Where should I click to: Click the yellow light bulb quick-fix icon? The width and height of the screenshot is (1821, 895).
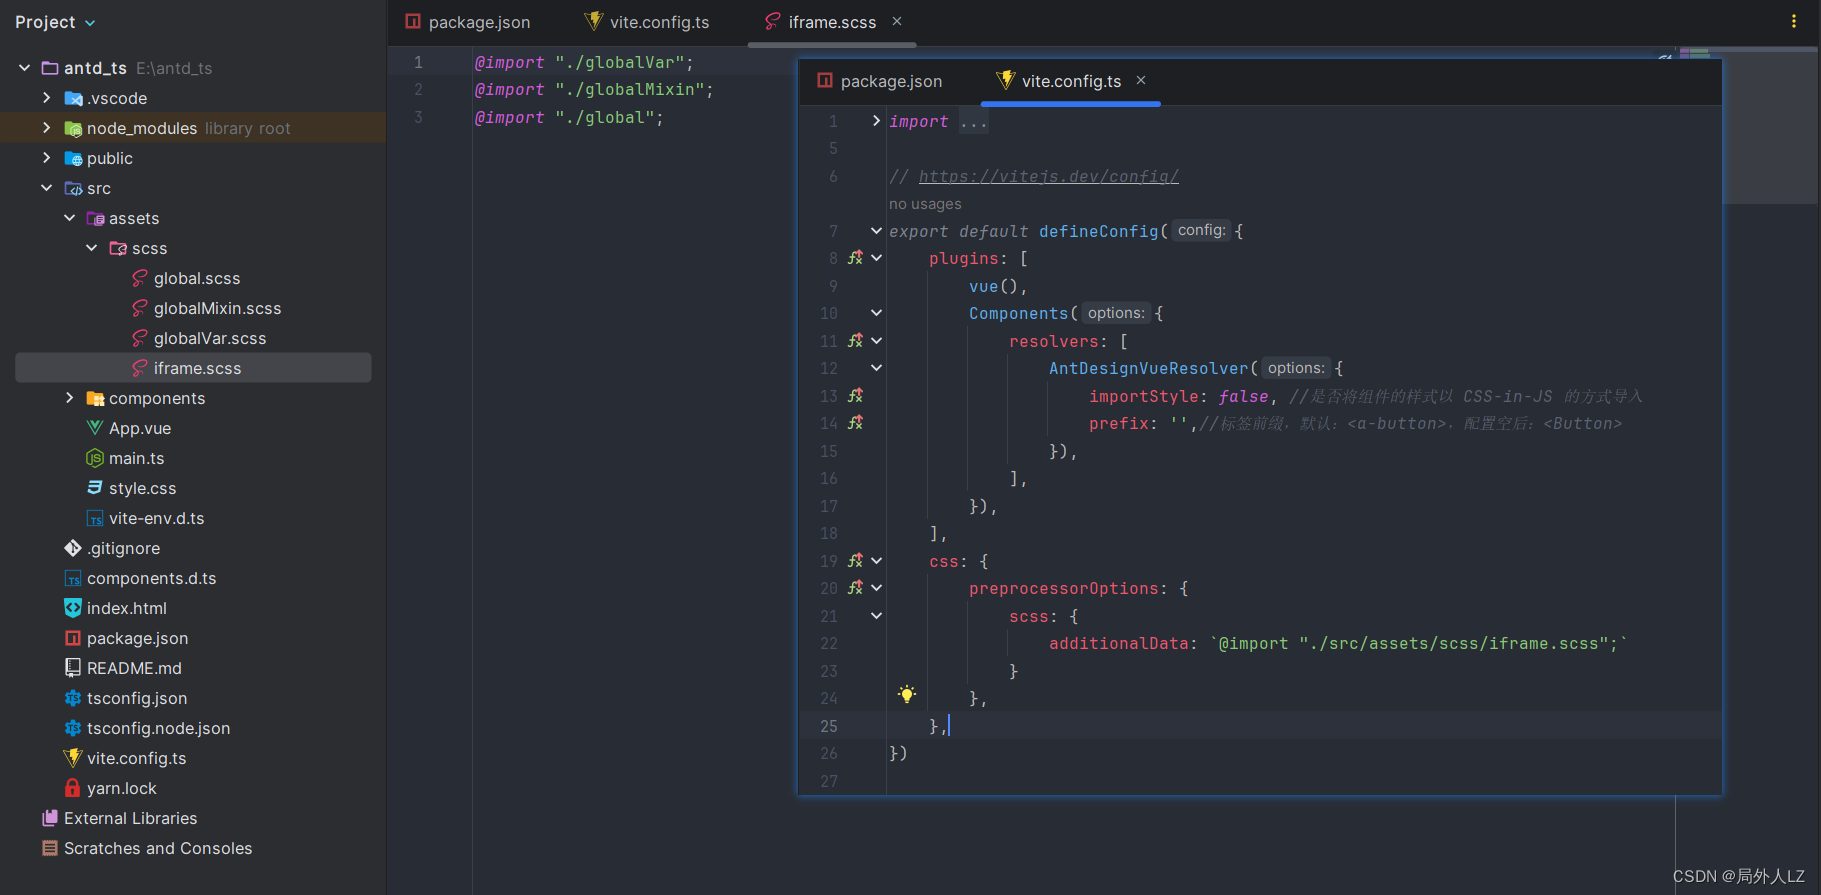coord(907,694)
